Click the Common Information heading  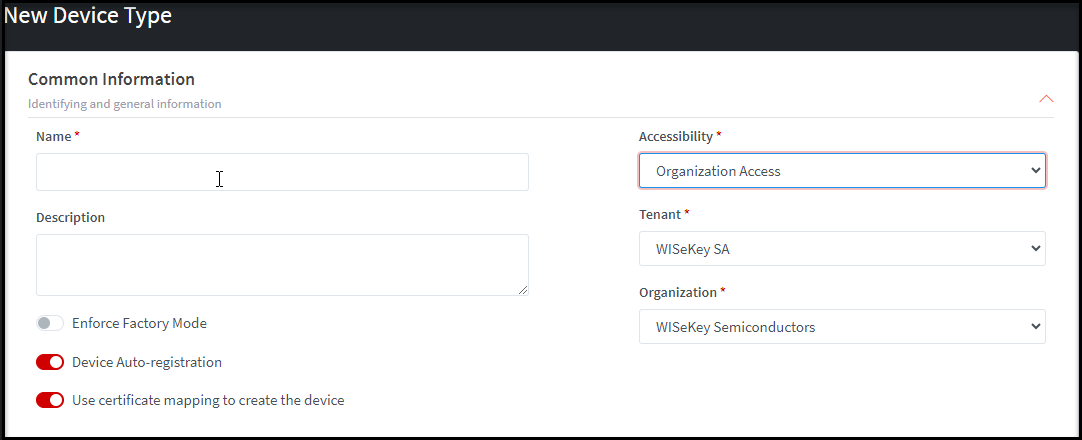(111, 79)
